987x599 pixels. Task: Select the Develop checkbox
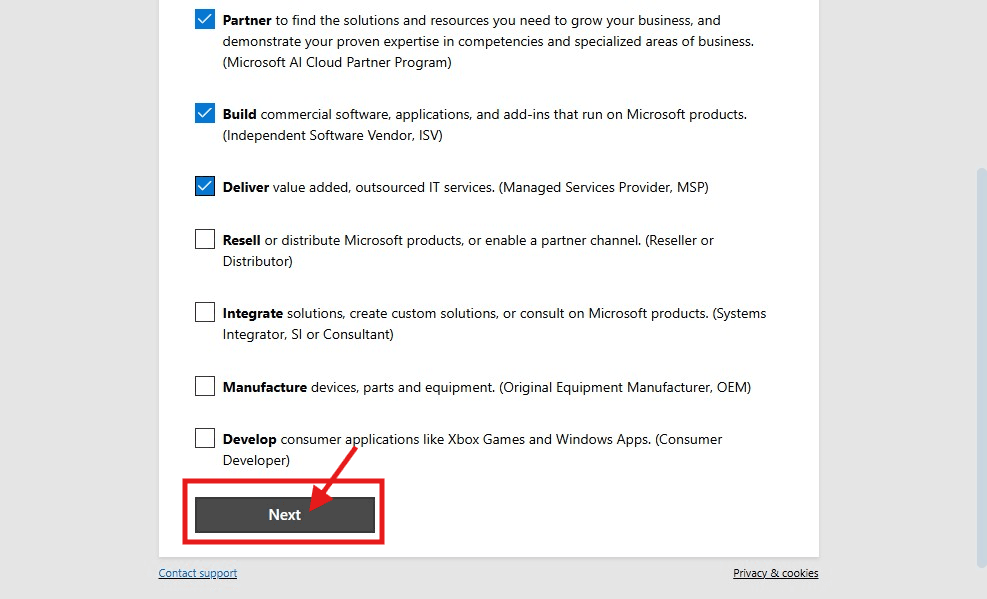[x=205, y=438]
